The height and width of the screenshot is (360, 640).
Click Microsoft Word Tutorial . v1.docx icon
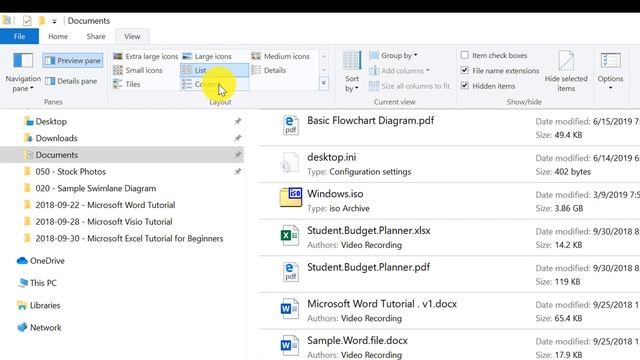[x=289, y=309]
